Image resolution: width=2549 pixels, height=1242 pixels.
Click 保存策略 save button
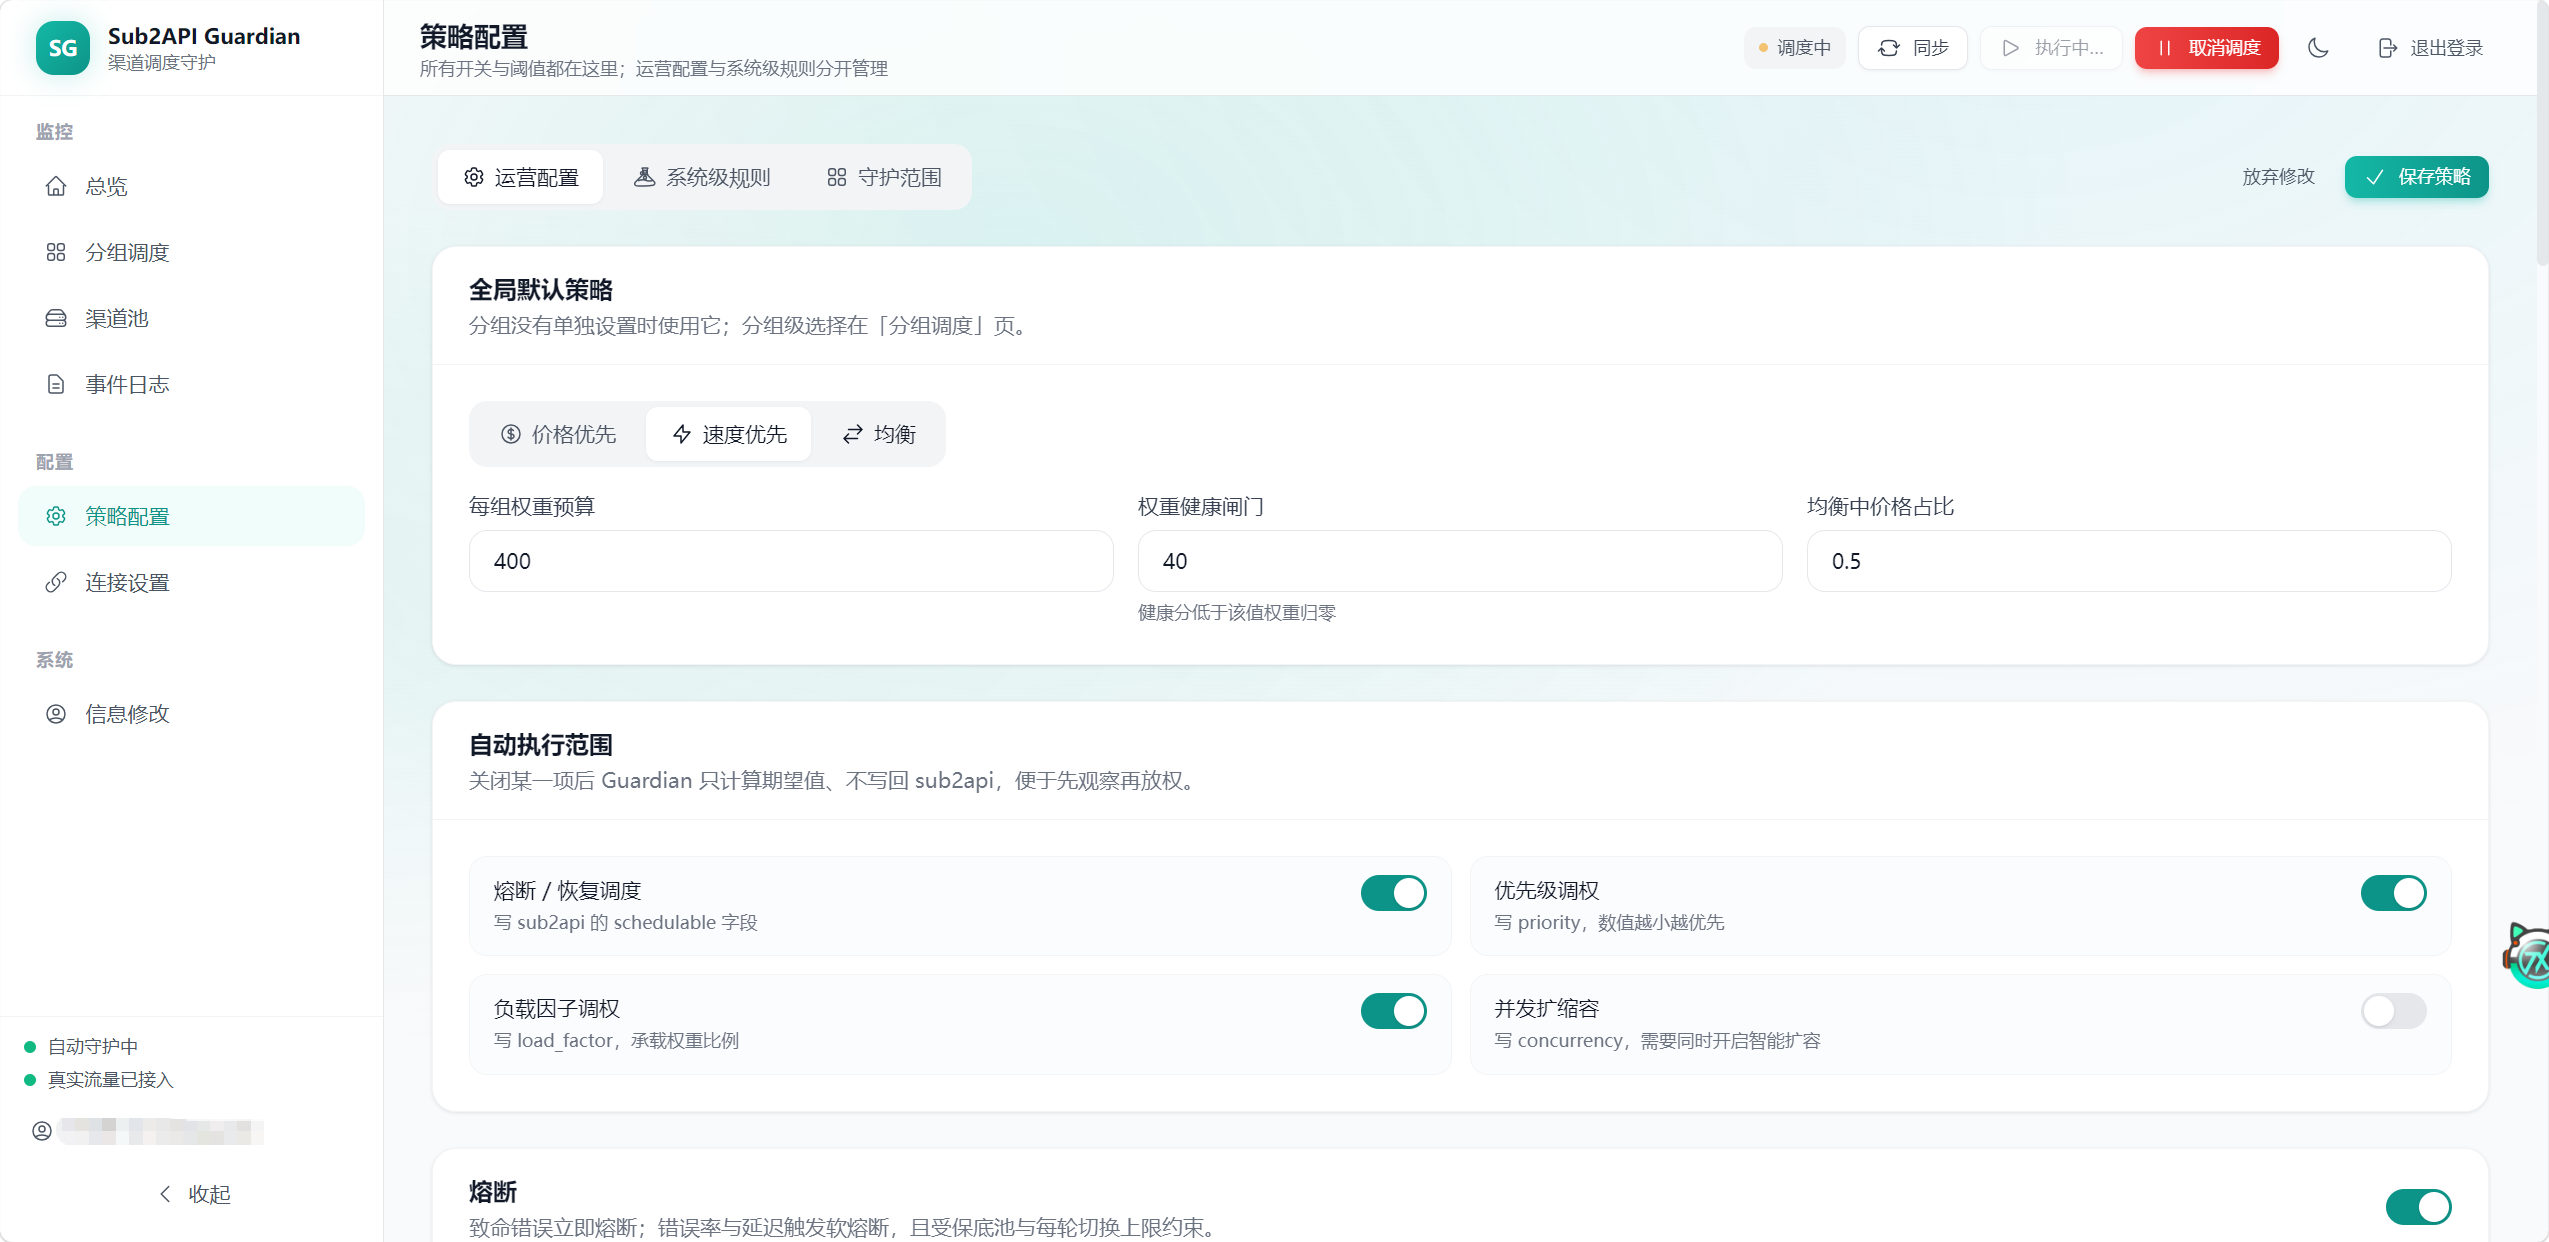click(x=2416, y=177)
